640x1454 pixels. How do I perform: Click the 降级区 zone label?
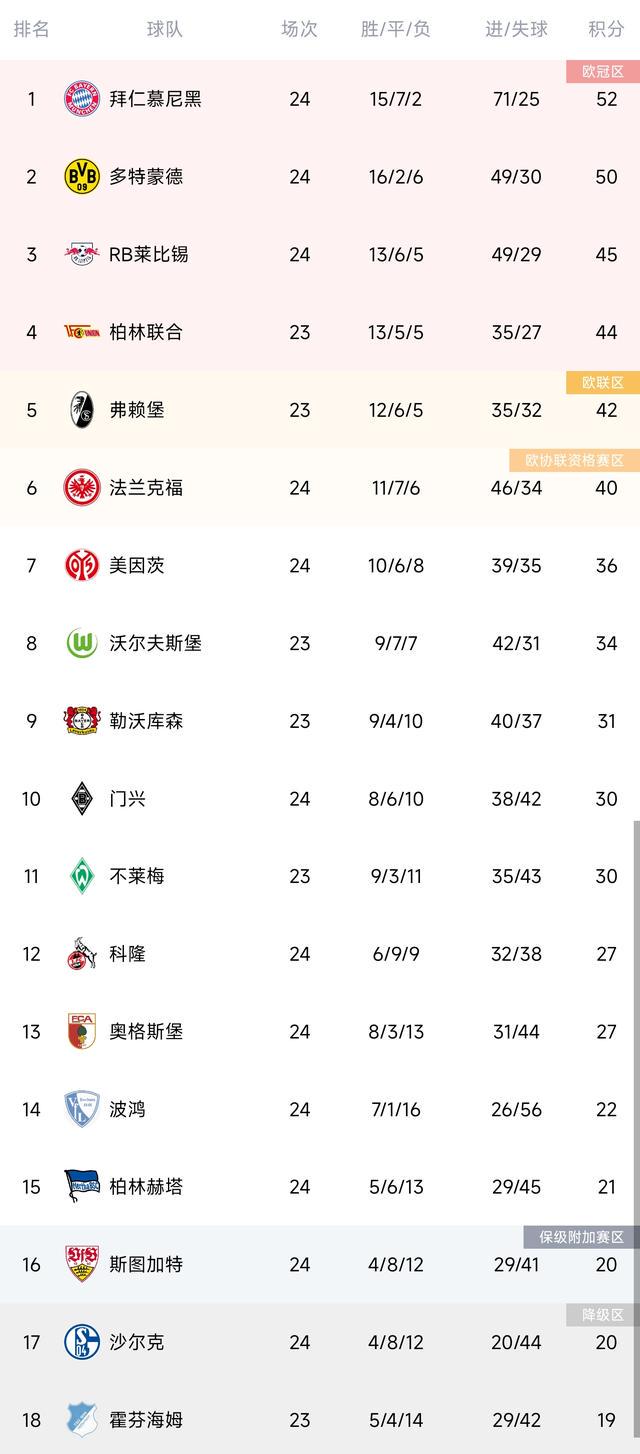coord(603,1315)
